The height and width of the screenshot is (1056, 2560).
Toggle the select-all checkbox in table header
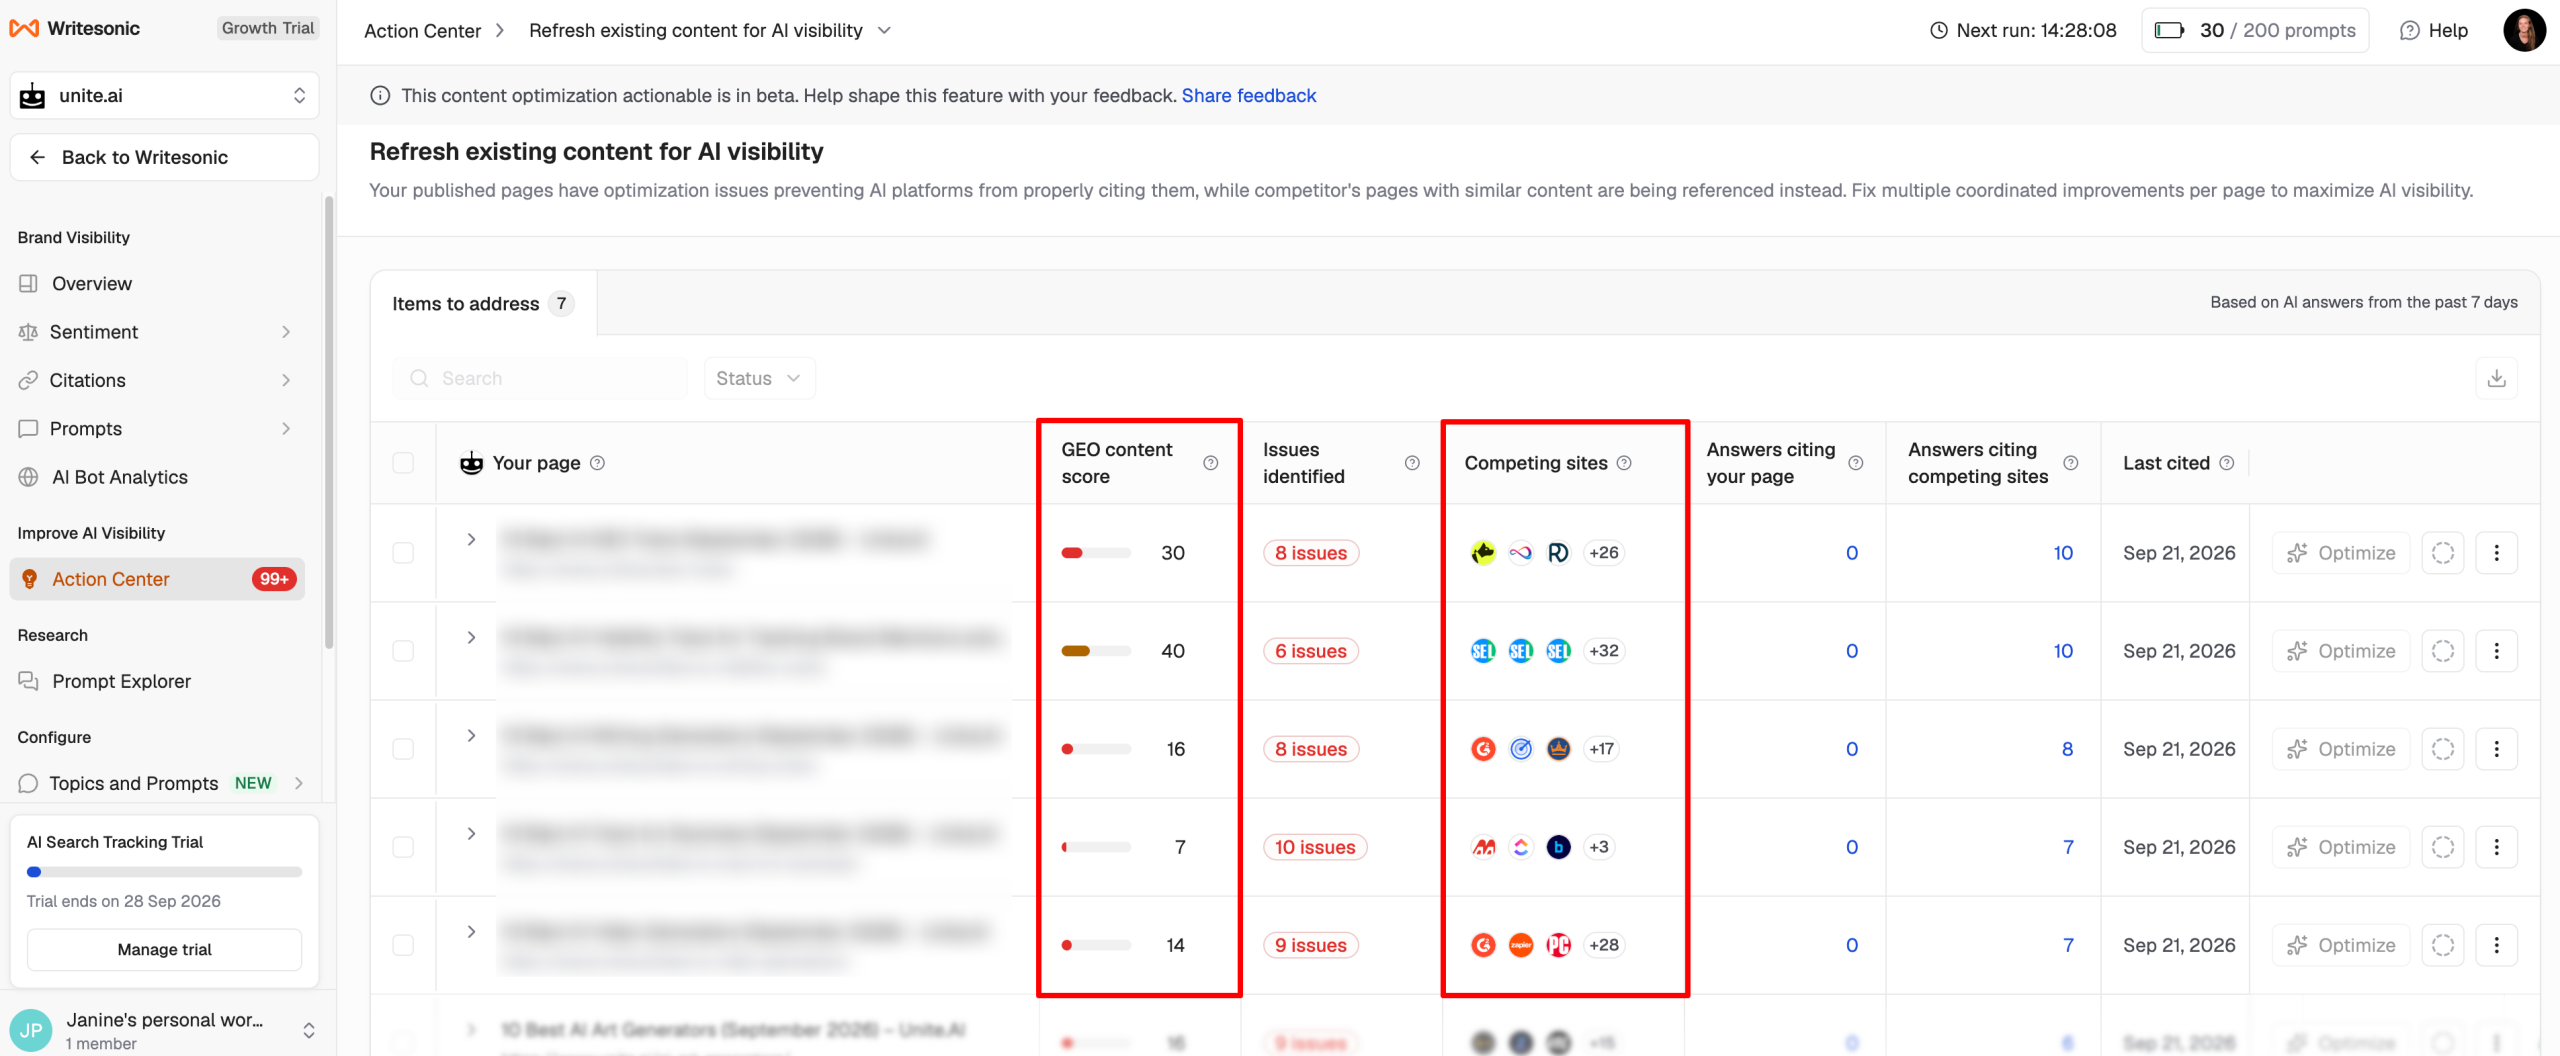[403, 463]
